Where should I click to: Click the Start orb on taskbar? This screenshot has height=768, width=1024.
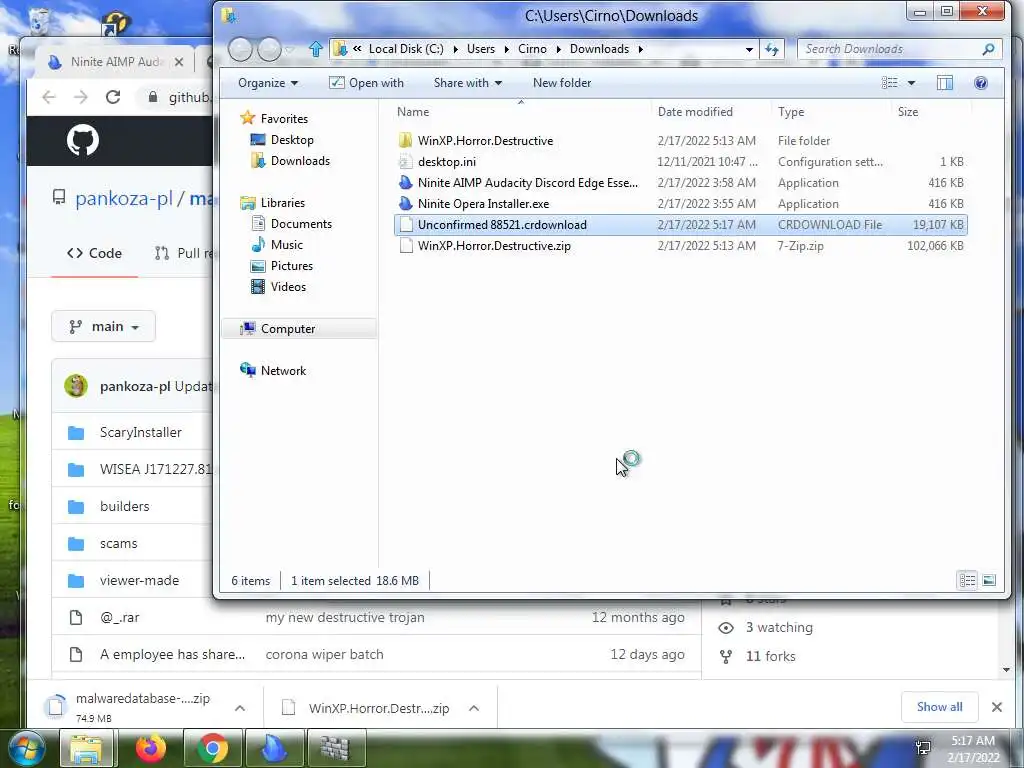coord(26,749)
